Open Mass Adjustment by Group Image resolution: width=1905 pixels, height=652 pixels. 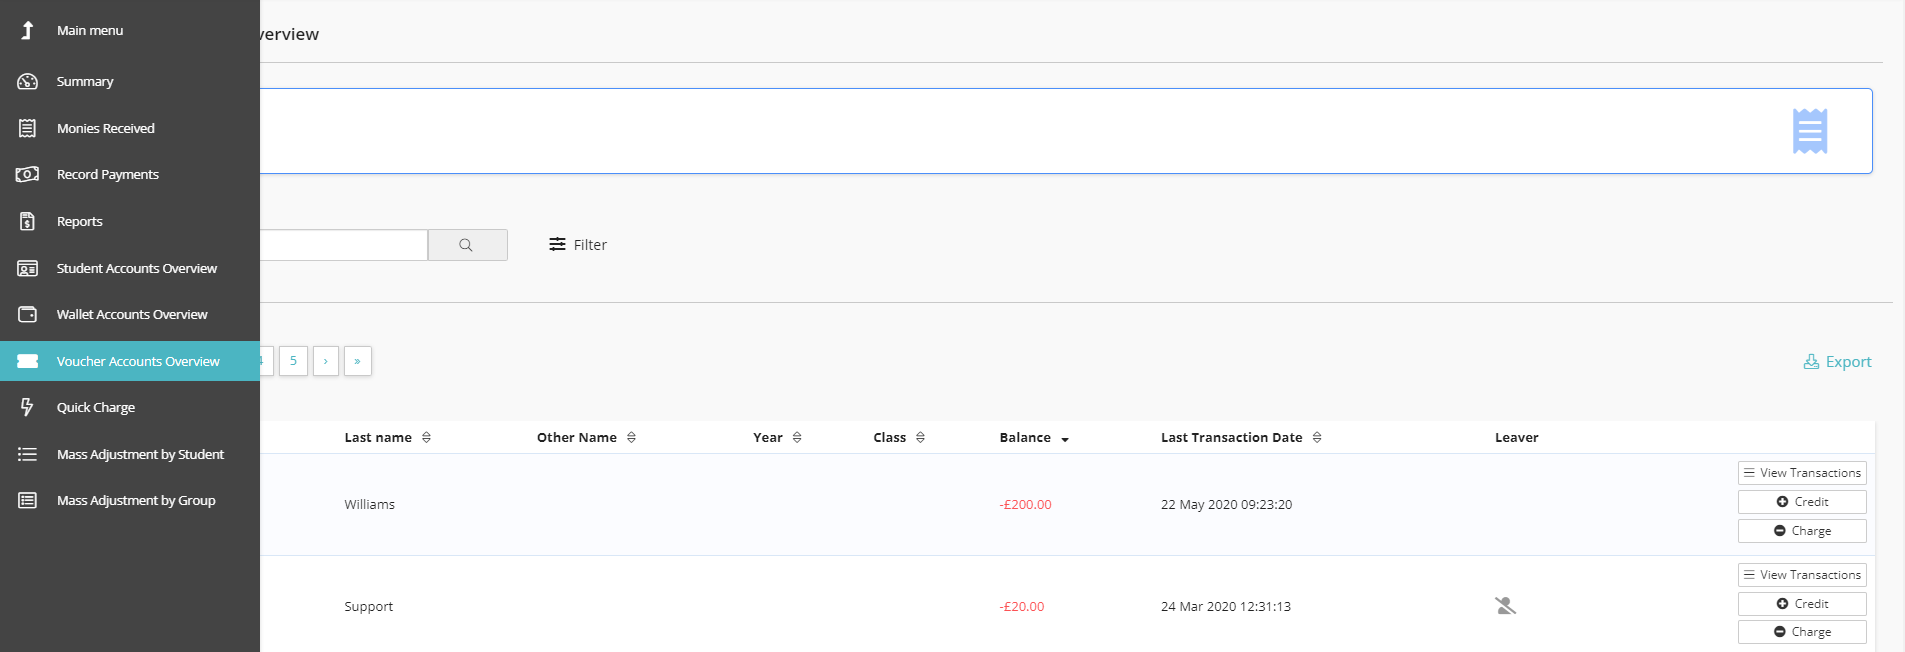pyautogui.click(x=136, y=501)
